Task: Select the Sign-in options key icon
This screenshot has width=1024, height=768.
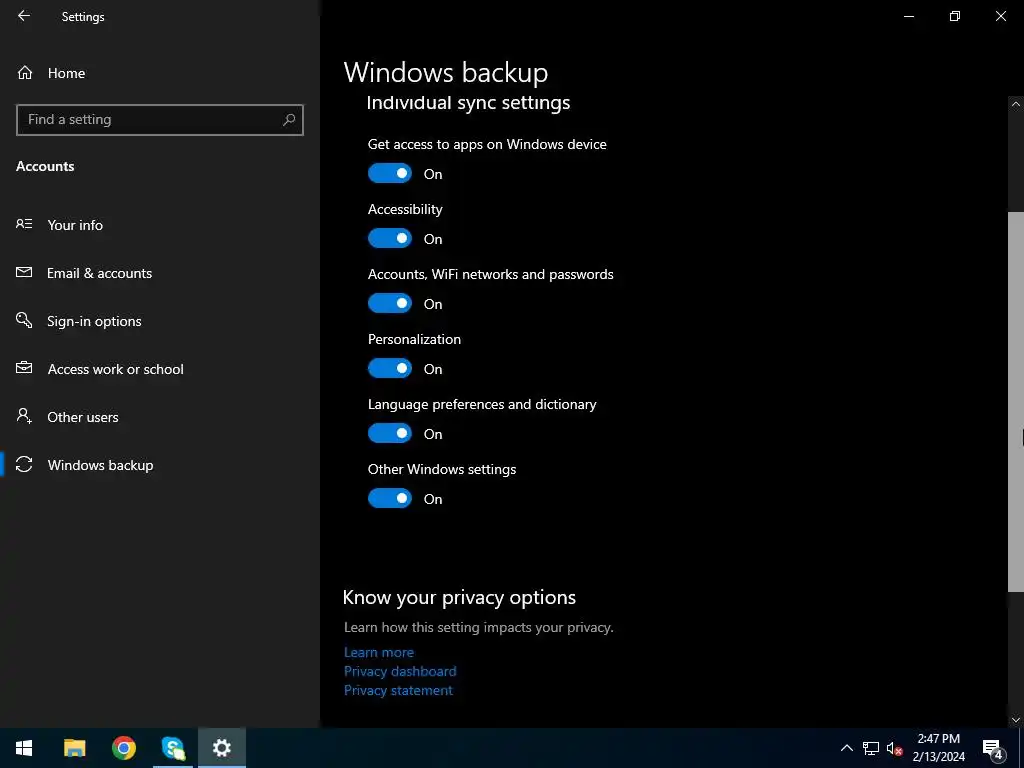Action: click(24, 320)
